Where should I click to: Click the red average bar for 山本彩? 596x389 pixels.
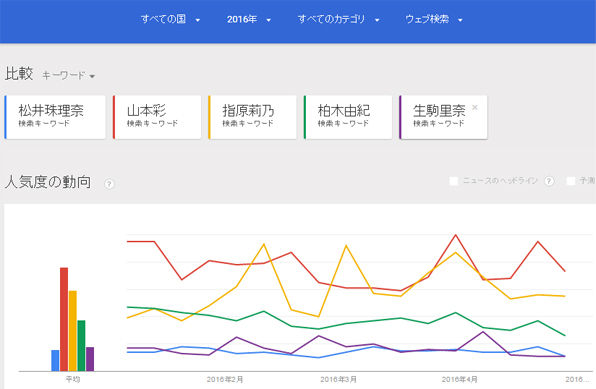click(64, 319)
